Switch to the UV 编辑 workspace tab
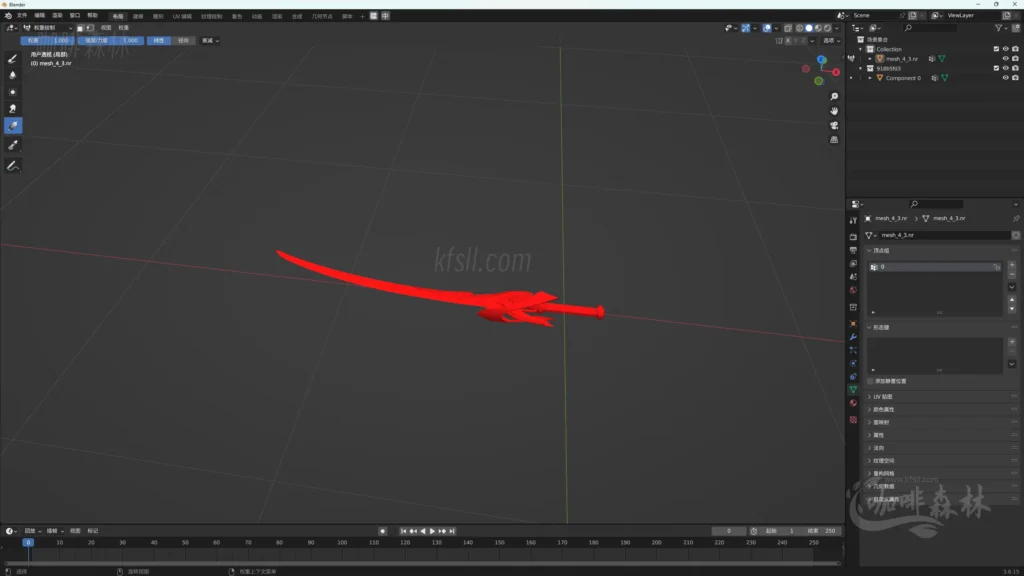1024x576 pixels. click(182, 16)
